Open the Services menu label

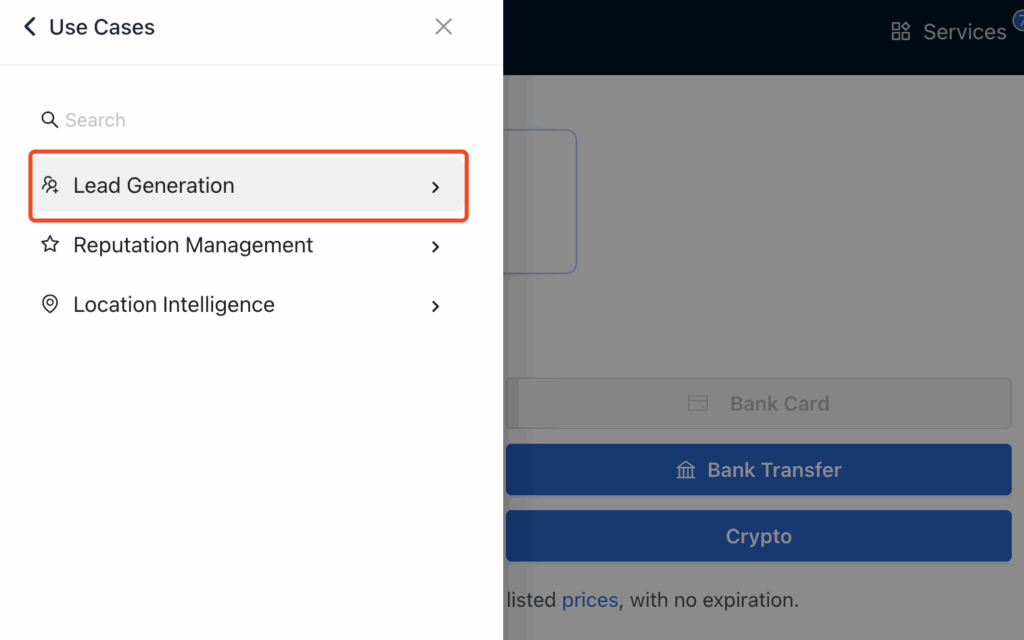(964, 32)
